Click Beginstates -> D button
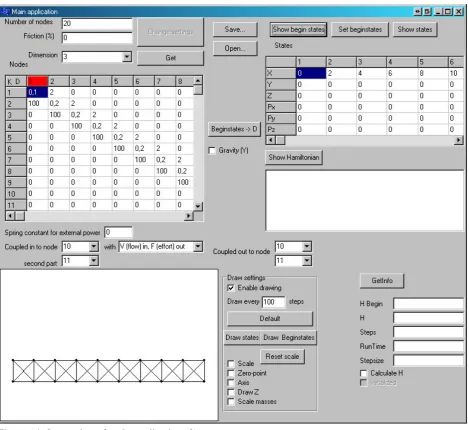Viewport: 469px width, 430px height. (x=234, y=129)
